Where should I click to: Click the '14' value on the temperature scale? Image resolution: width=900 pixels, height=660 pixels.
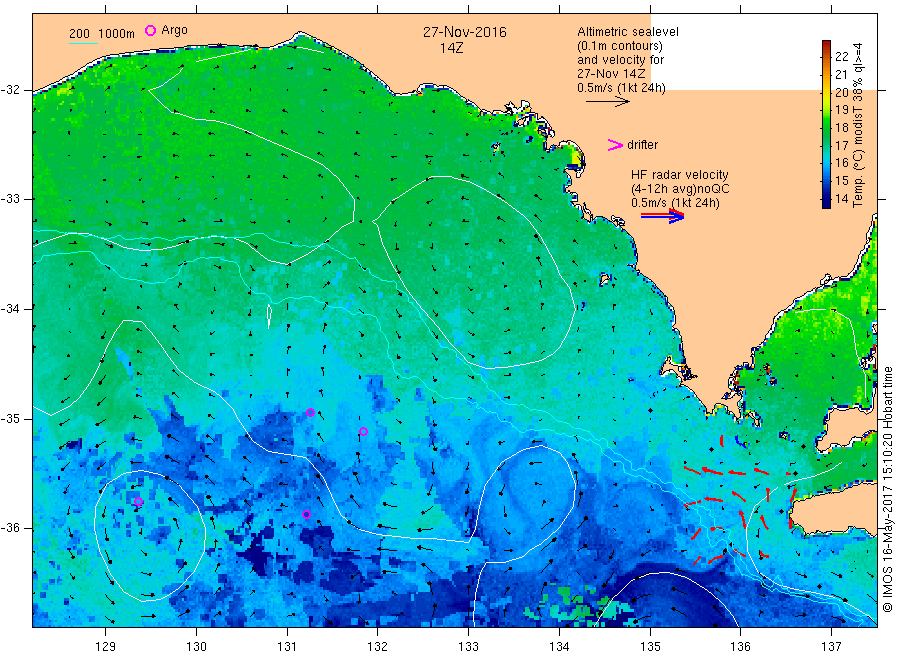[x=841, y=199]
